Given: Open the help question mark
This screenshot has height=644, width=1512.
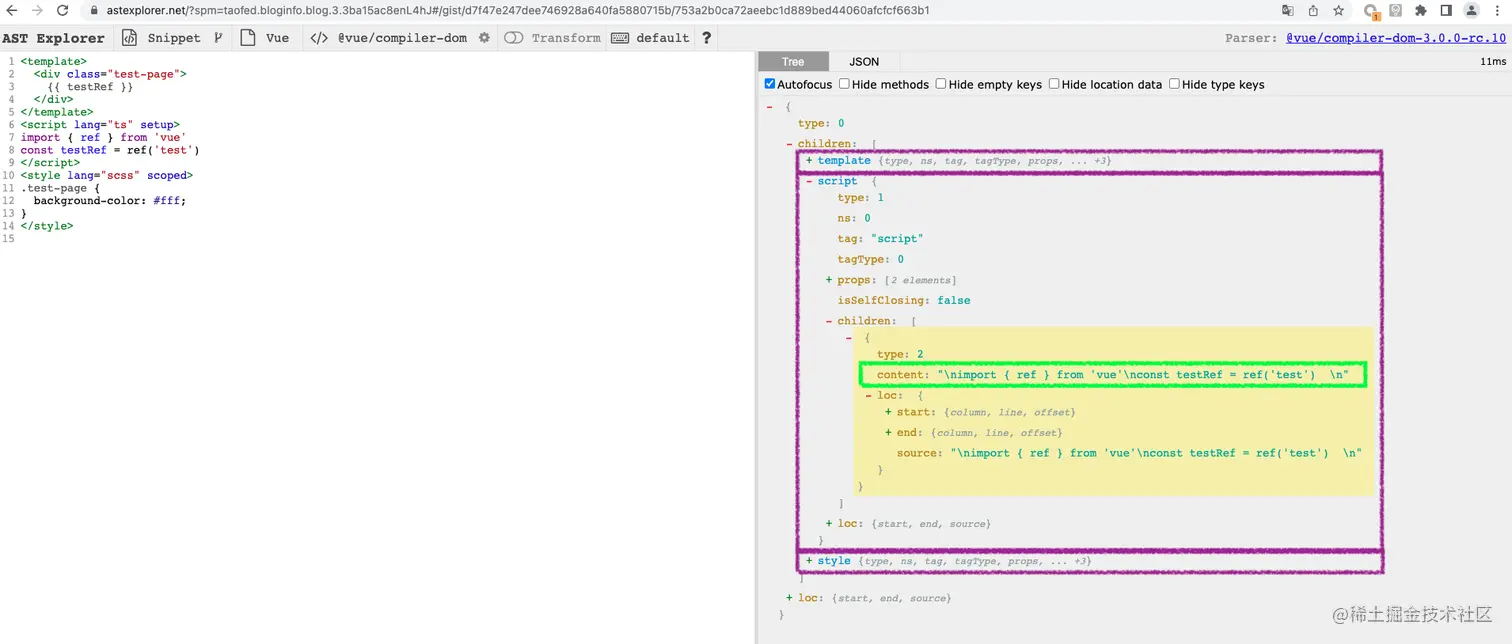Looking at the screenshot, I should [x=707, y=38].
